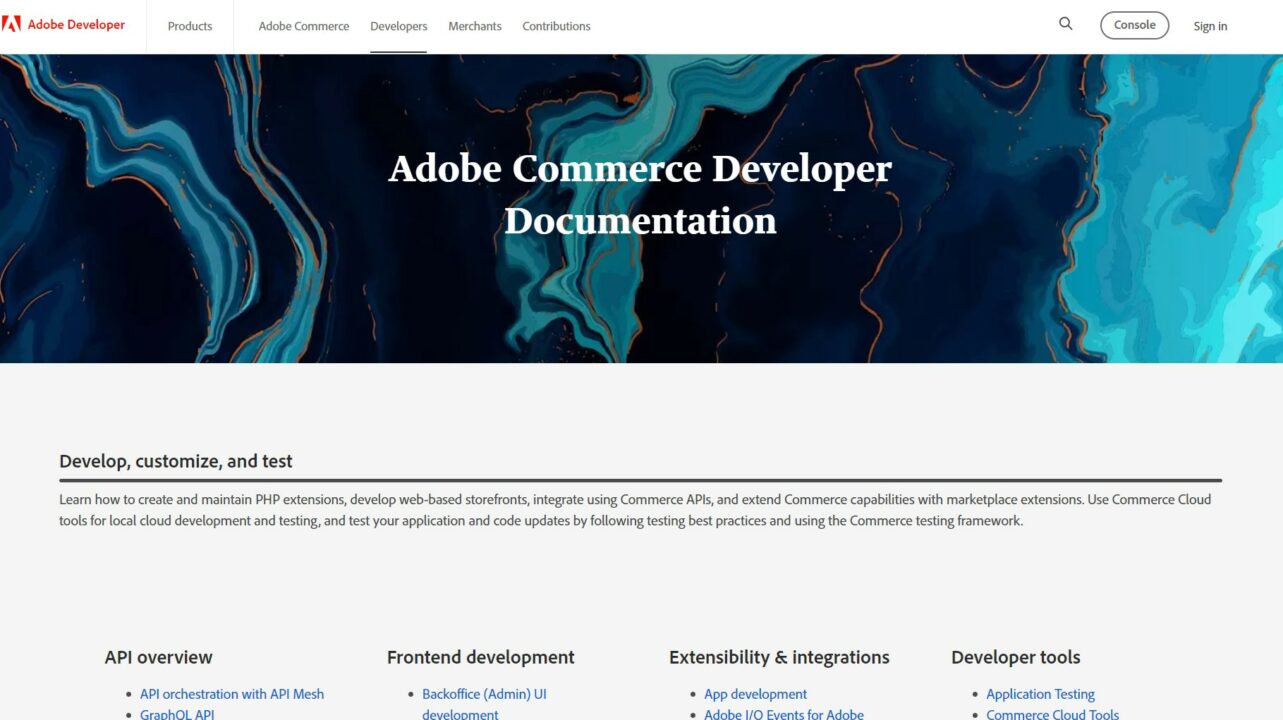Go to Adobe Commerce nav item
Image resolution: width=1283 pixels, height=720 pixels.
click(304, 26)
